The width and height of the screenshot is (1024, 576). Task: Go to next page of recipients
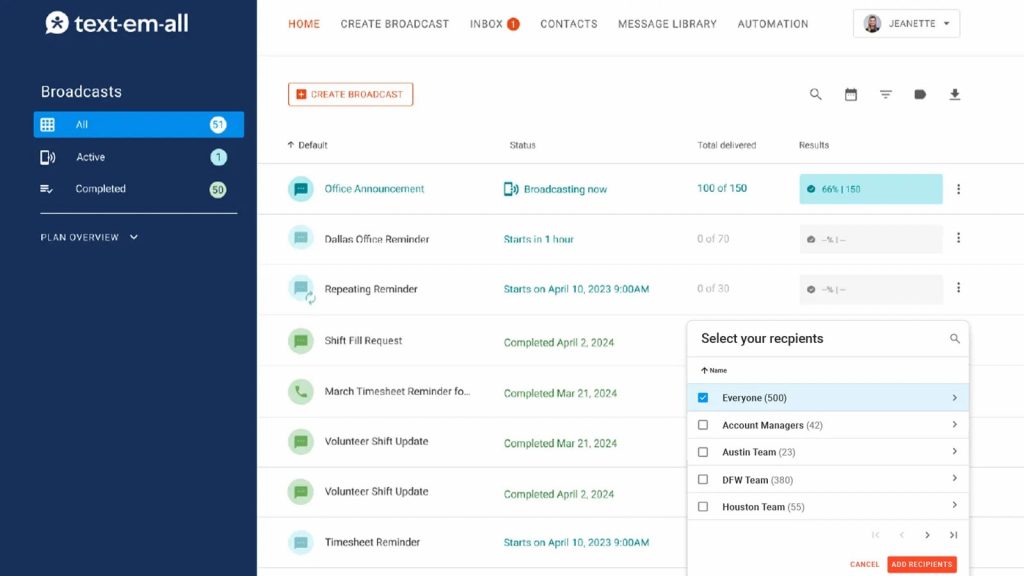(927, 535)
